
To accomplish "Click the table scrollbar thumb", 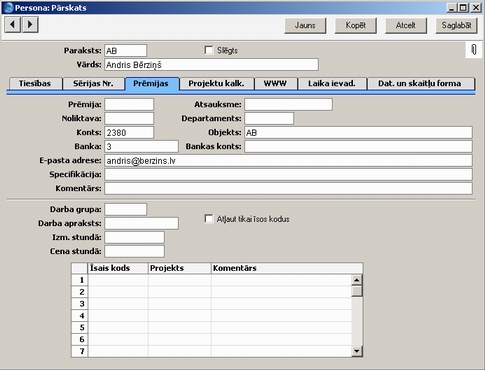I will (x=357, y=291).
